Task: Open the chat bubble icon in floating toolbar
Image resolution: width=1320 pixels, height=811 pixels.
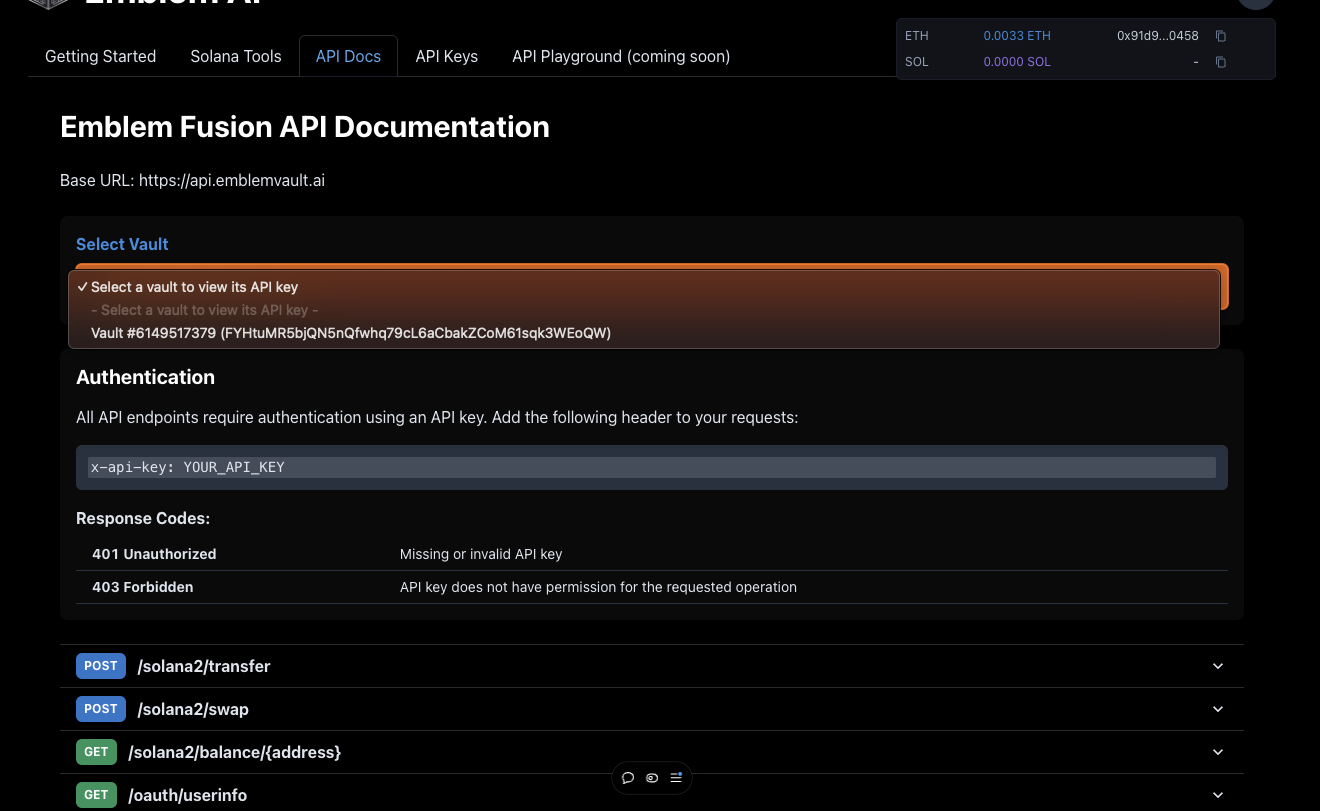Action: tap(628, 778)
